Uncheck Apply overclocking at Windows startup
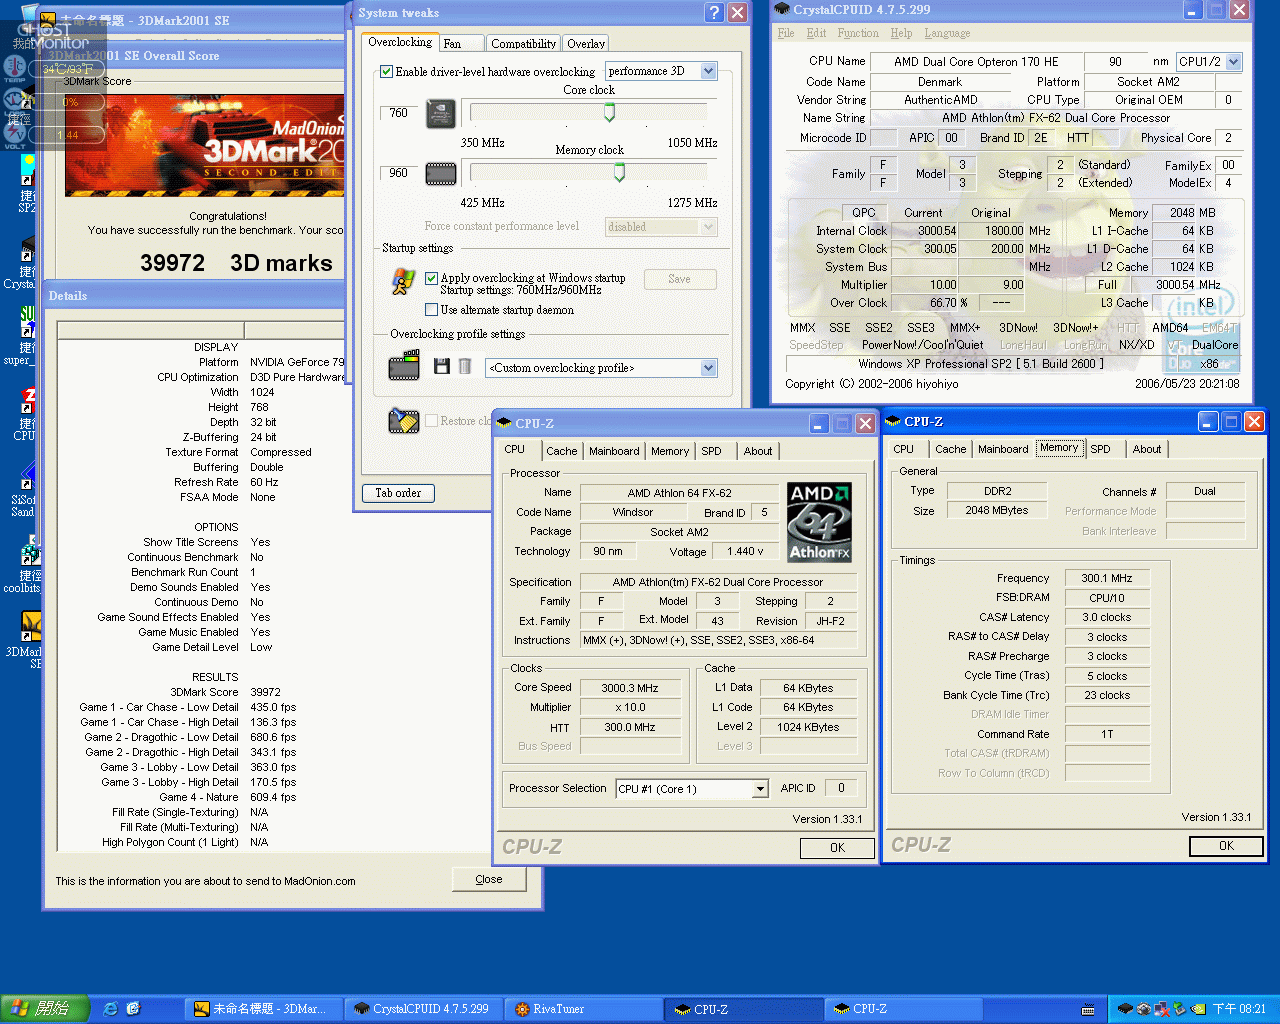The height and width of the screenshot is (1024, 1280). click(432, 278)
